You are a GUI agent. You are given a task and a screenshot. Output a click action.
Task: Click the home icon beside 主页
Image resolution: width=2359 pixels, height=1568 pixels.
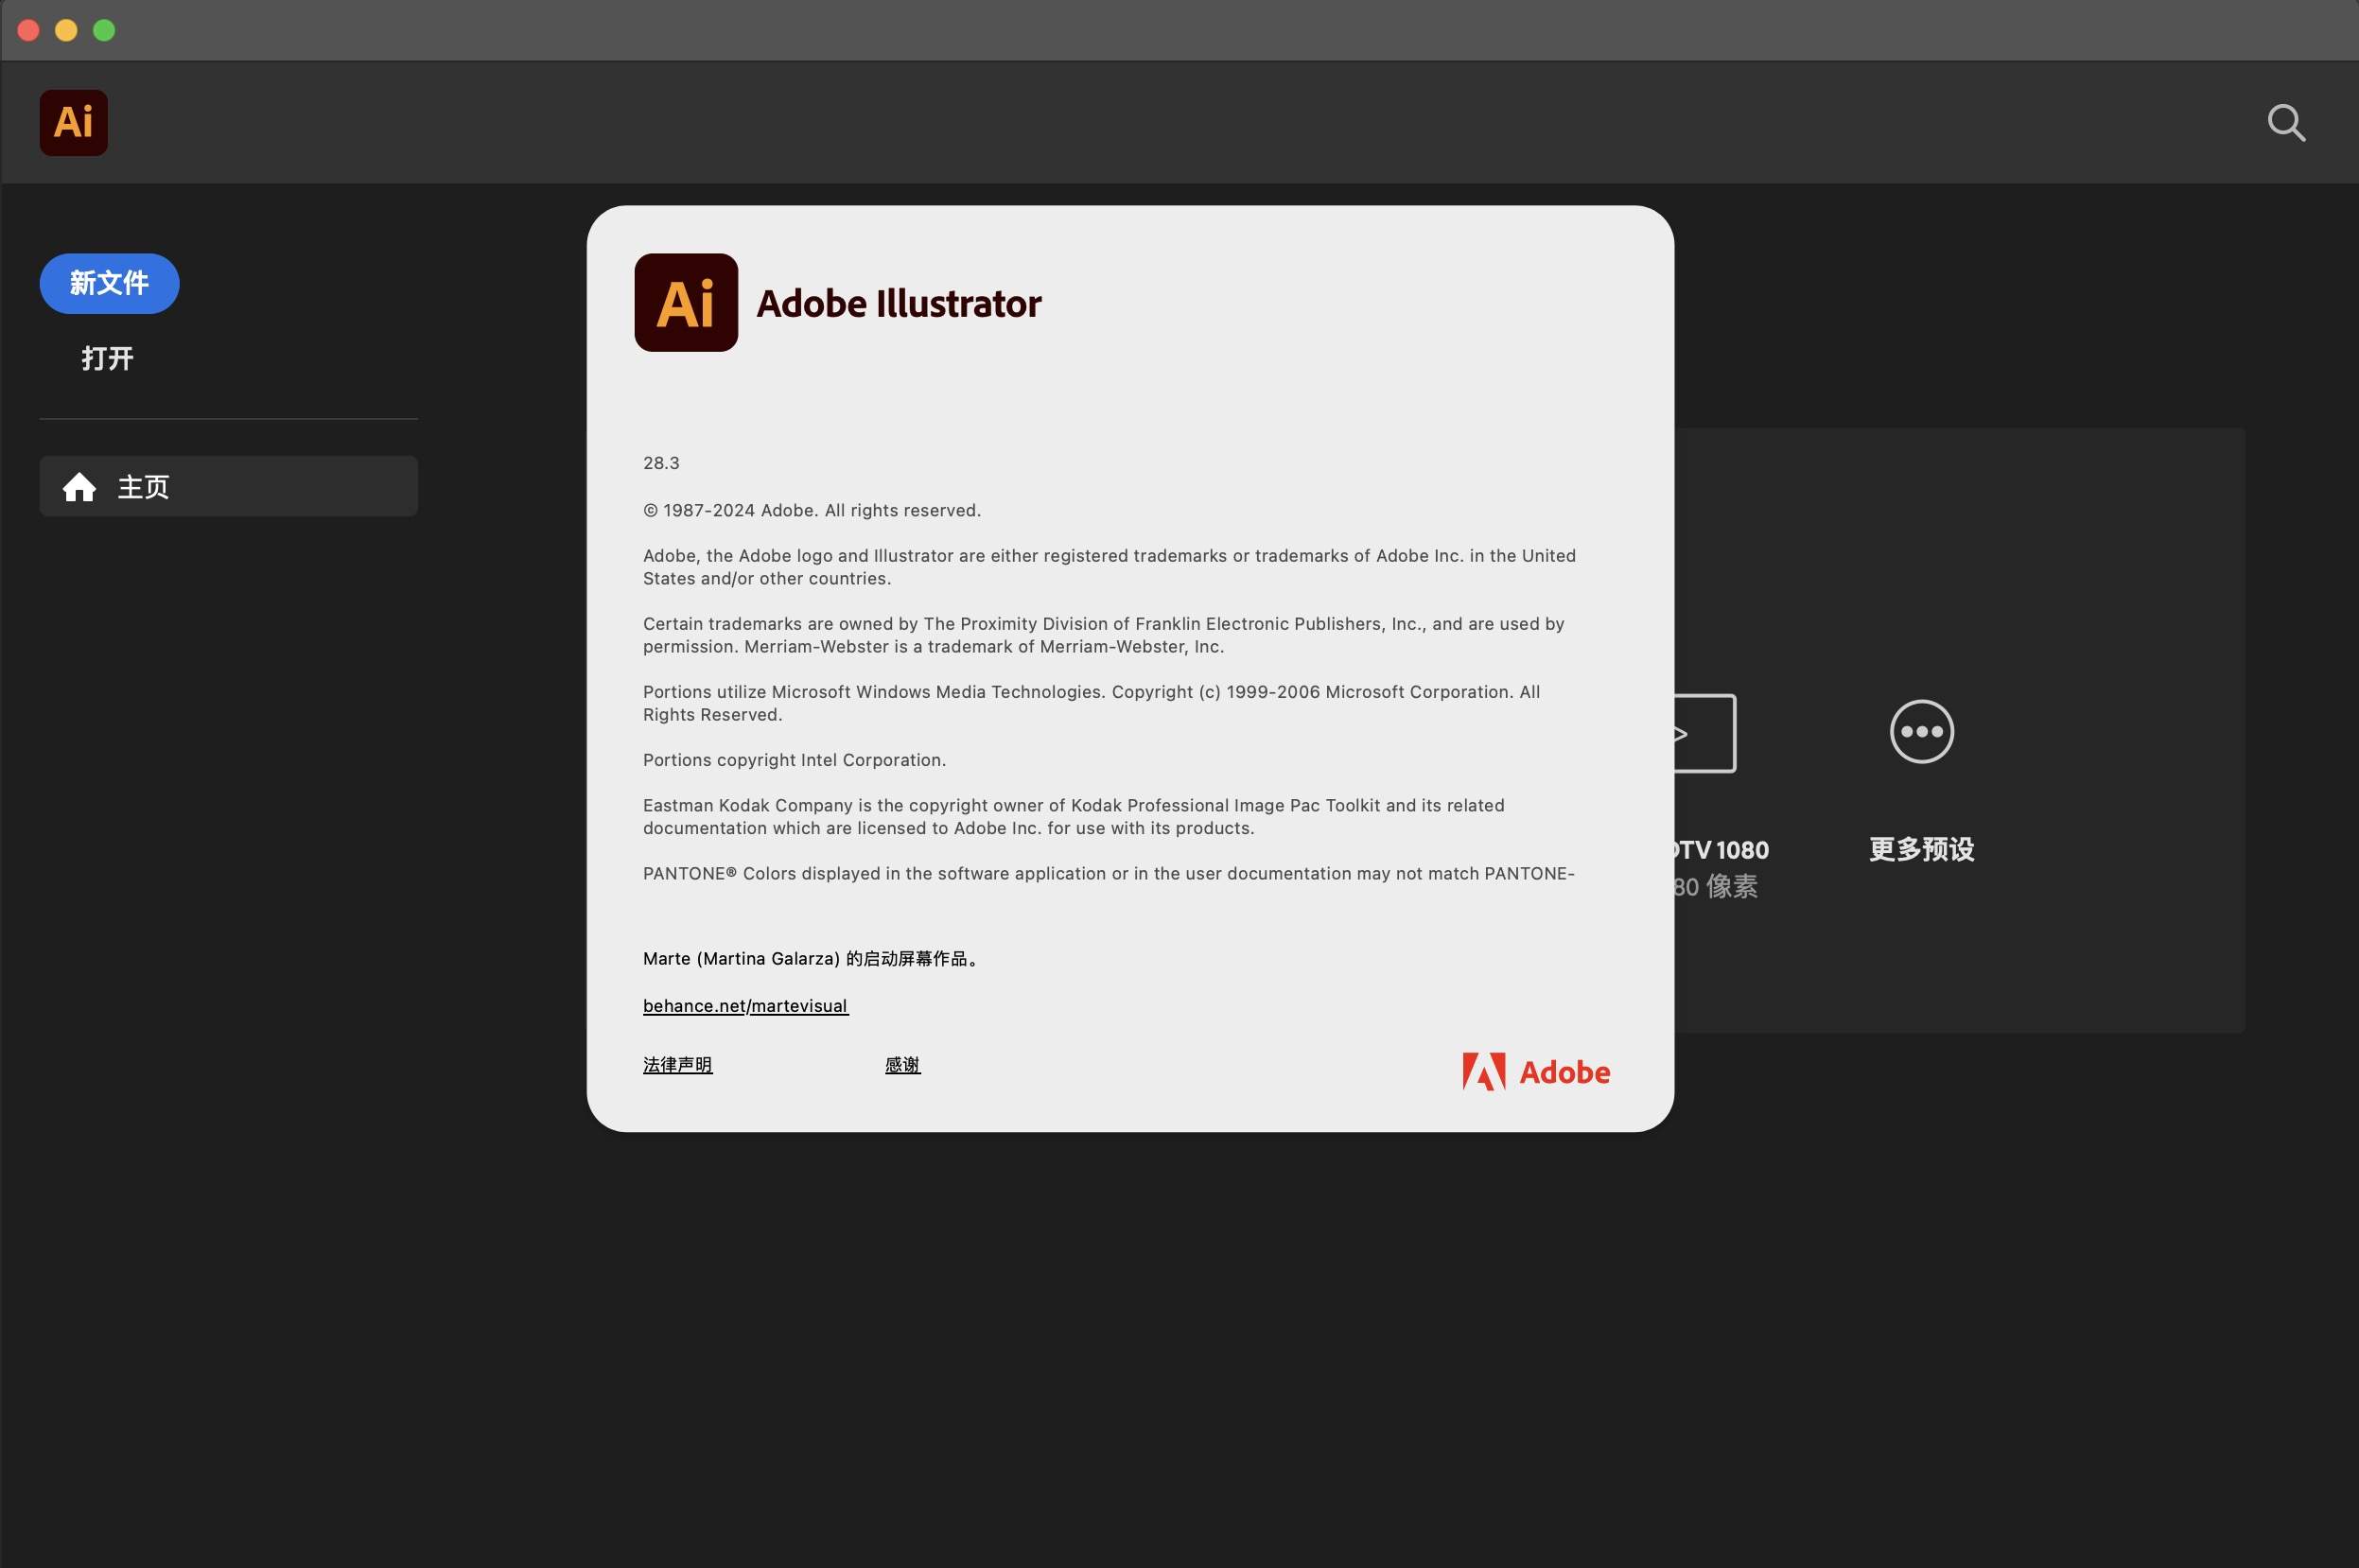coord(79,486)
